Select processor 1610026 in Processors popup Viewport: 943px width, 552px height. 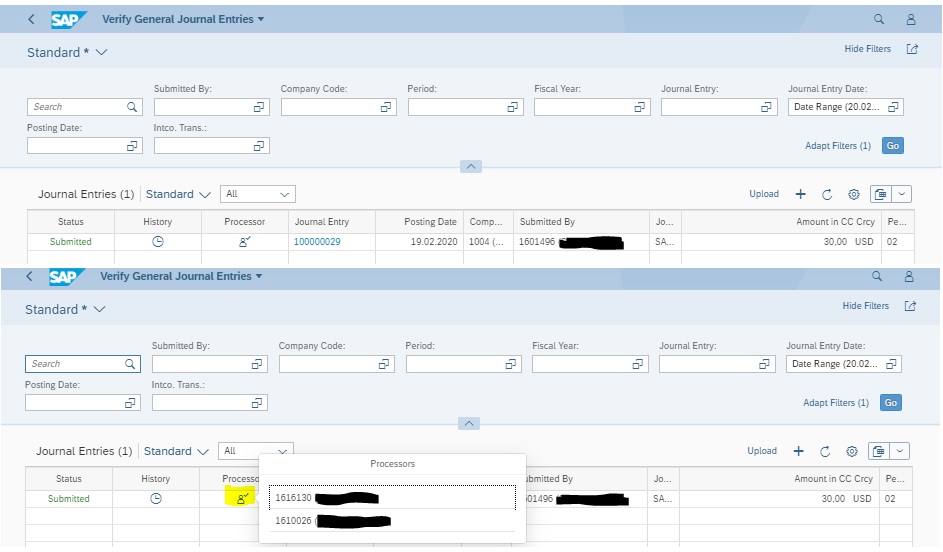pos(392,521)
